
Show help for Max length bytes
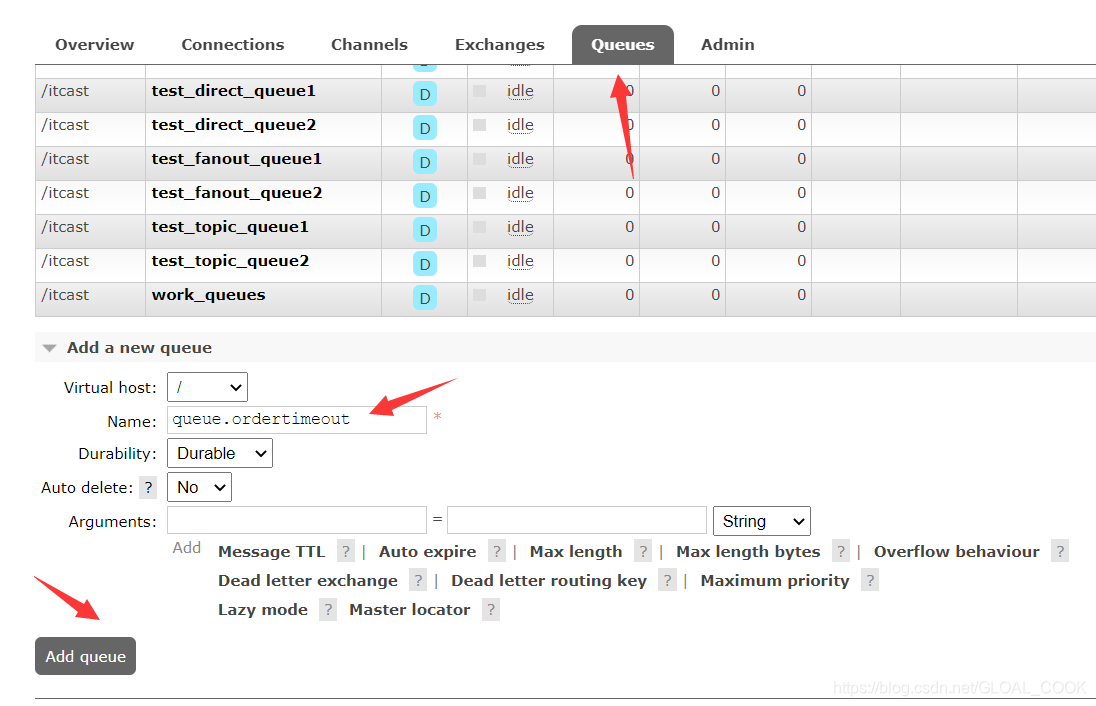(x=841, y=552)
